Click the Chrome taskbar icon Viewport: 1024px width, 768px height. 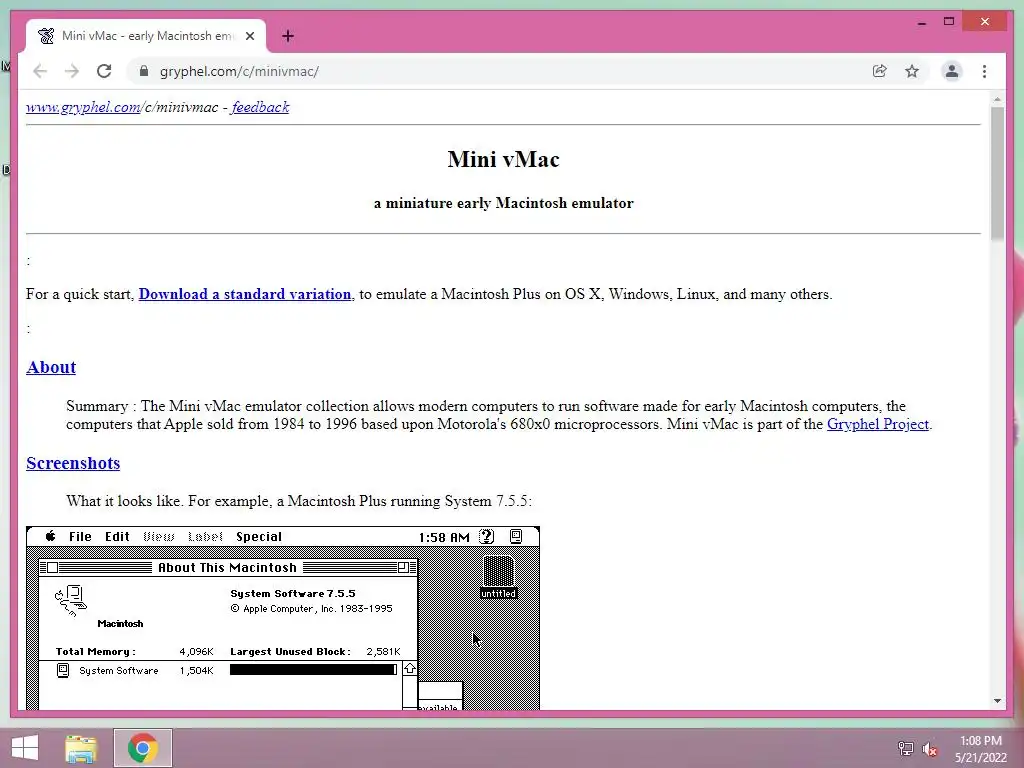click(143, 748)
